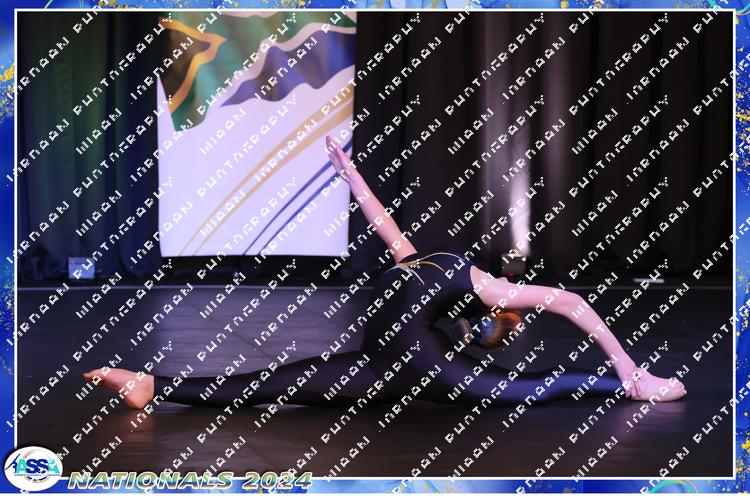Click the ASSA logo badge
The height and width of the screenshot is (500, 750).
click(33, 468)
